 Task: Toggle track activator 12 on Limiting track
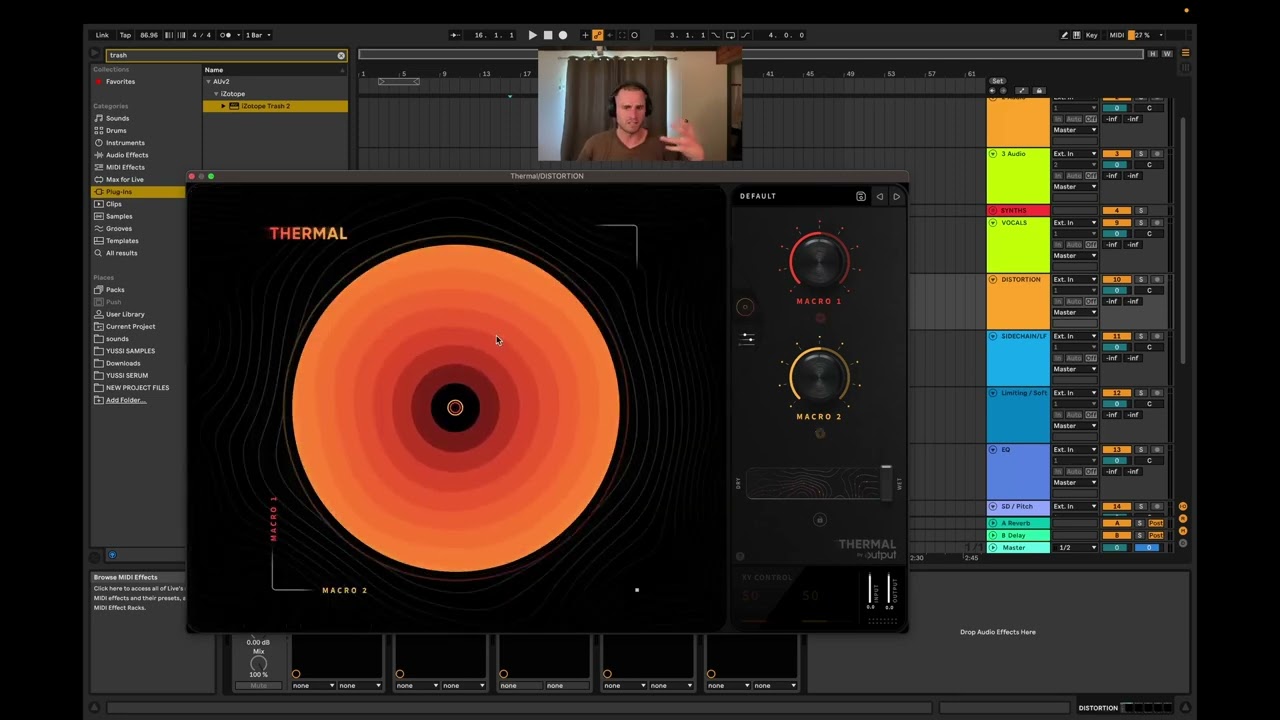tap(1116, 393)
